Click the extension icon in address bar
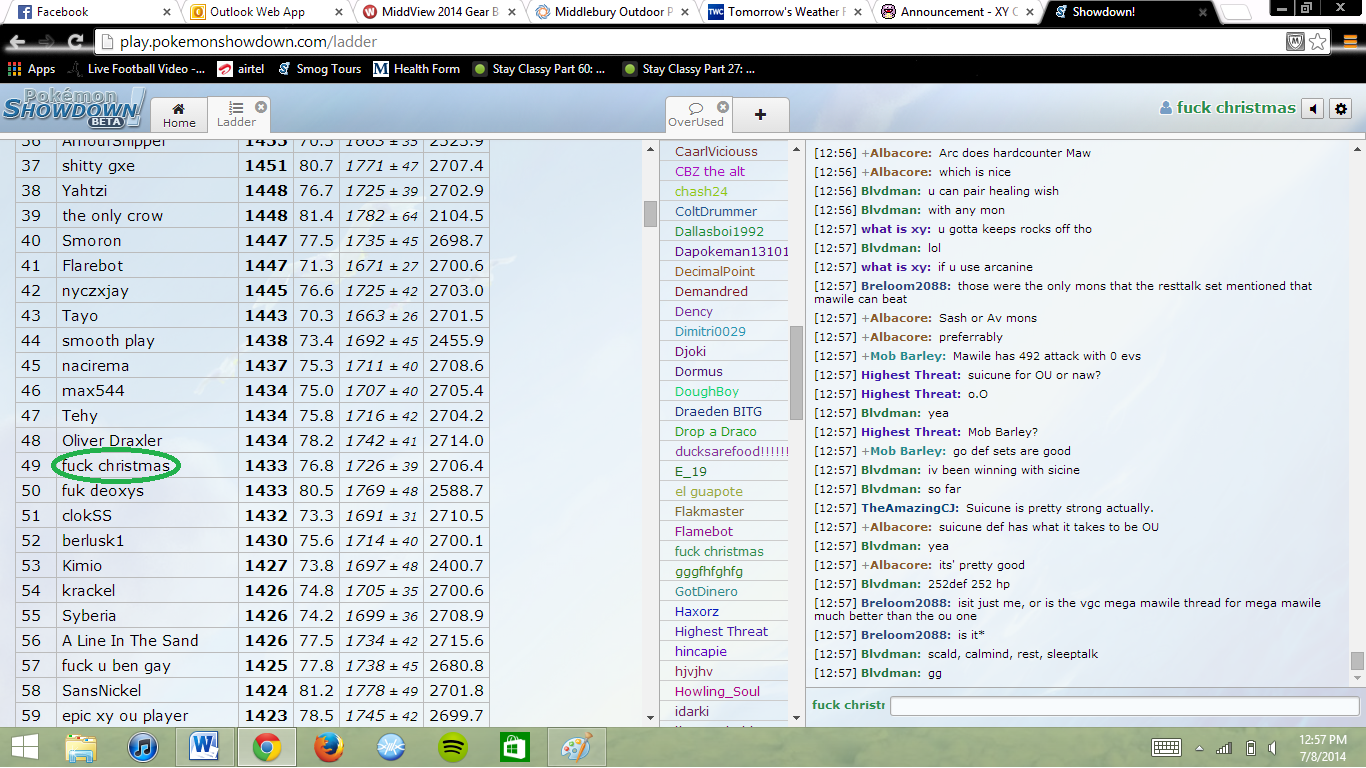The image size is (1366, 768). [x=1295, y=42]
